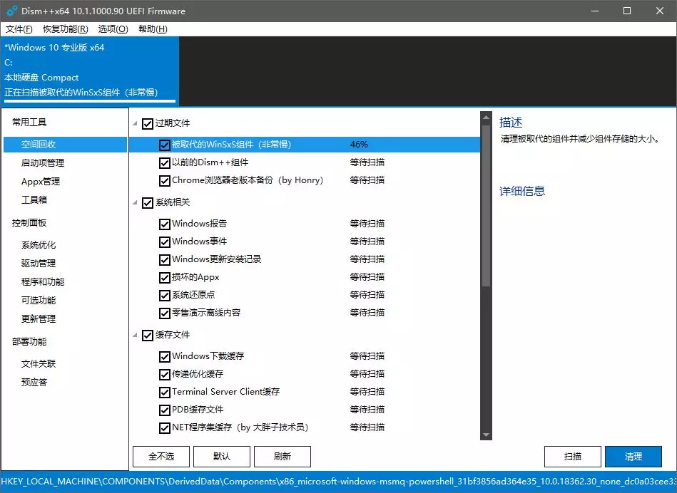Screen dimensions: 677x493
Task: Click the 默认 button
Action: pyautogui.click(x=222, y=456)
